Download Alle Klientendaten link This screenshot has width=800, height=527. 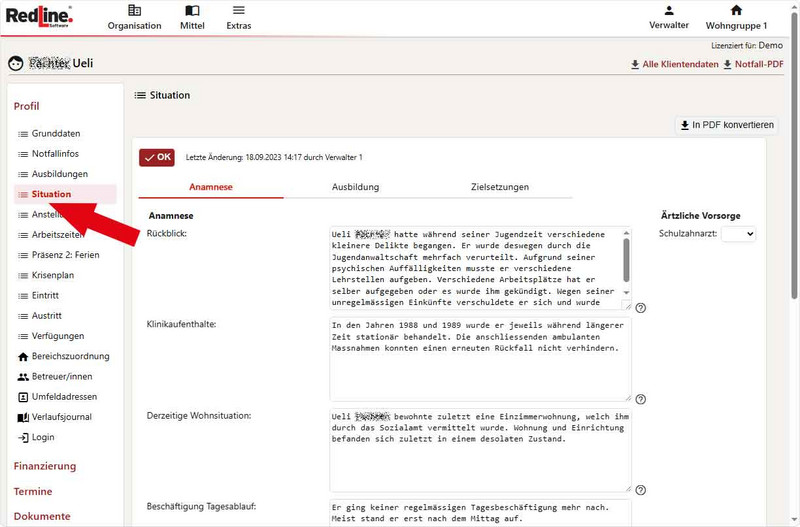[x=674, y=64]
